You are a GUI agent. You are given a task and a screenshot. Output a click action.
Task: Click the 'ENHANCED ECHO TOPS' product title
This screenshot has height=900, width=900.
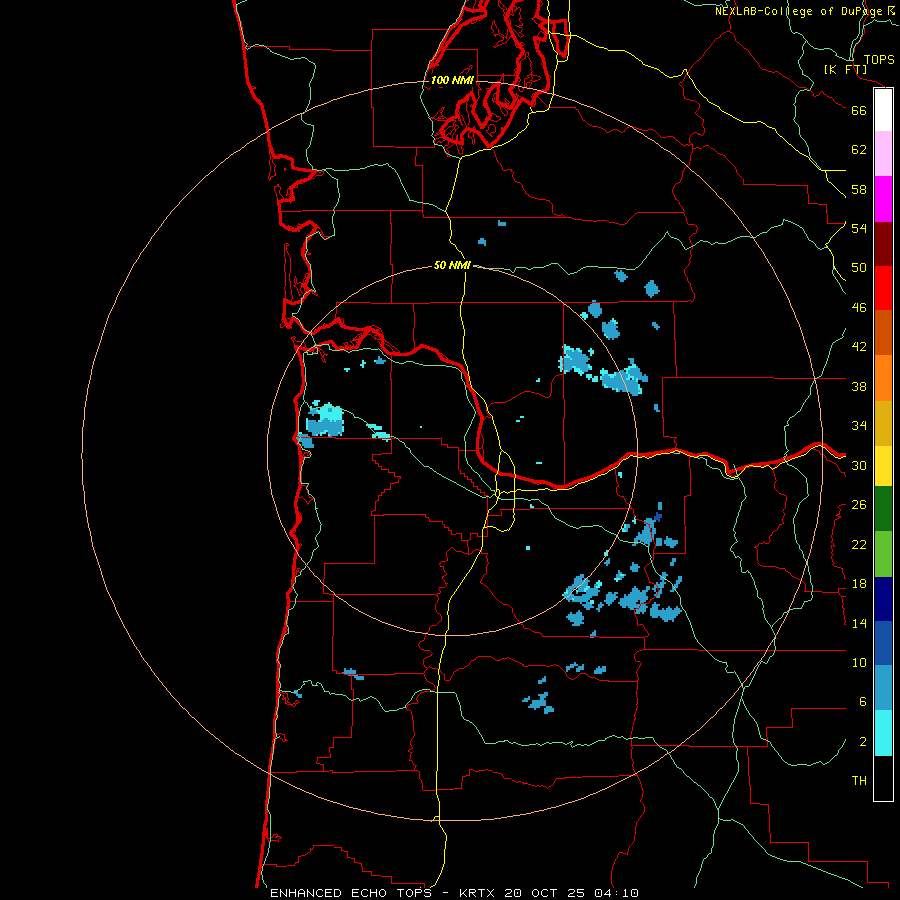[351, 893]
